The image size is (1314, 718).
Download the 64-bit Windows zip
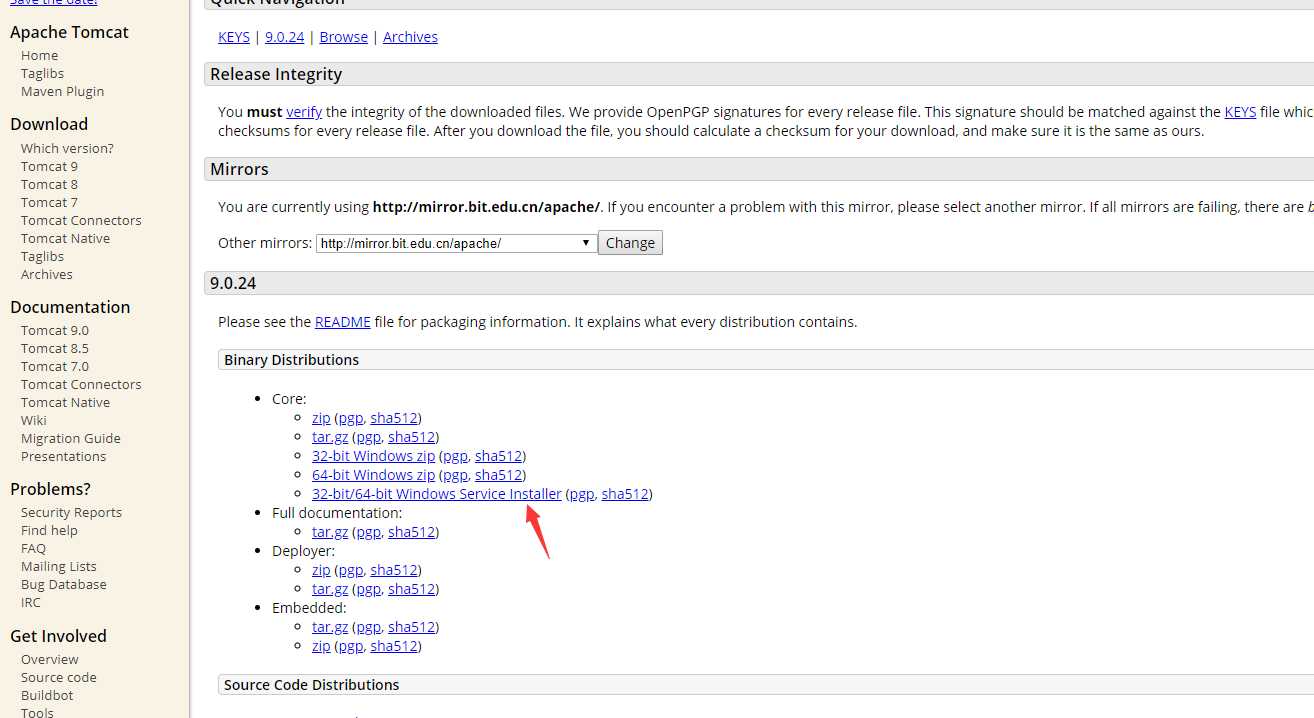pyautogui.click(x=373, y=475)
